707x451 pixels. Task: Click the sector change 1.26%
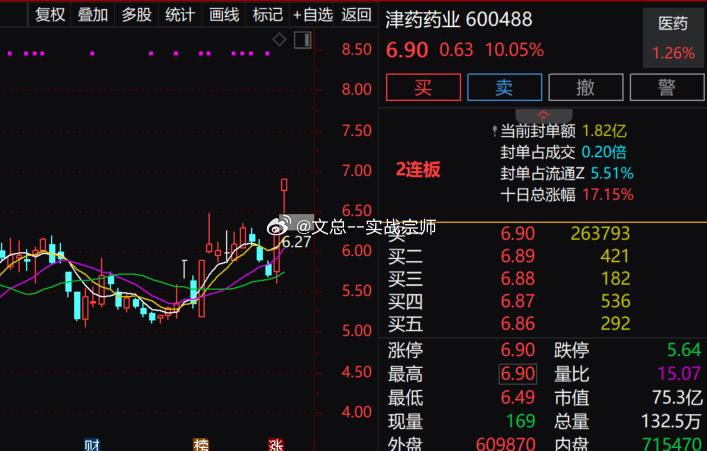tap(674, 53)
